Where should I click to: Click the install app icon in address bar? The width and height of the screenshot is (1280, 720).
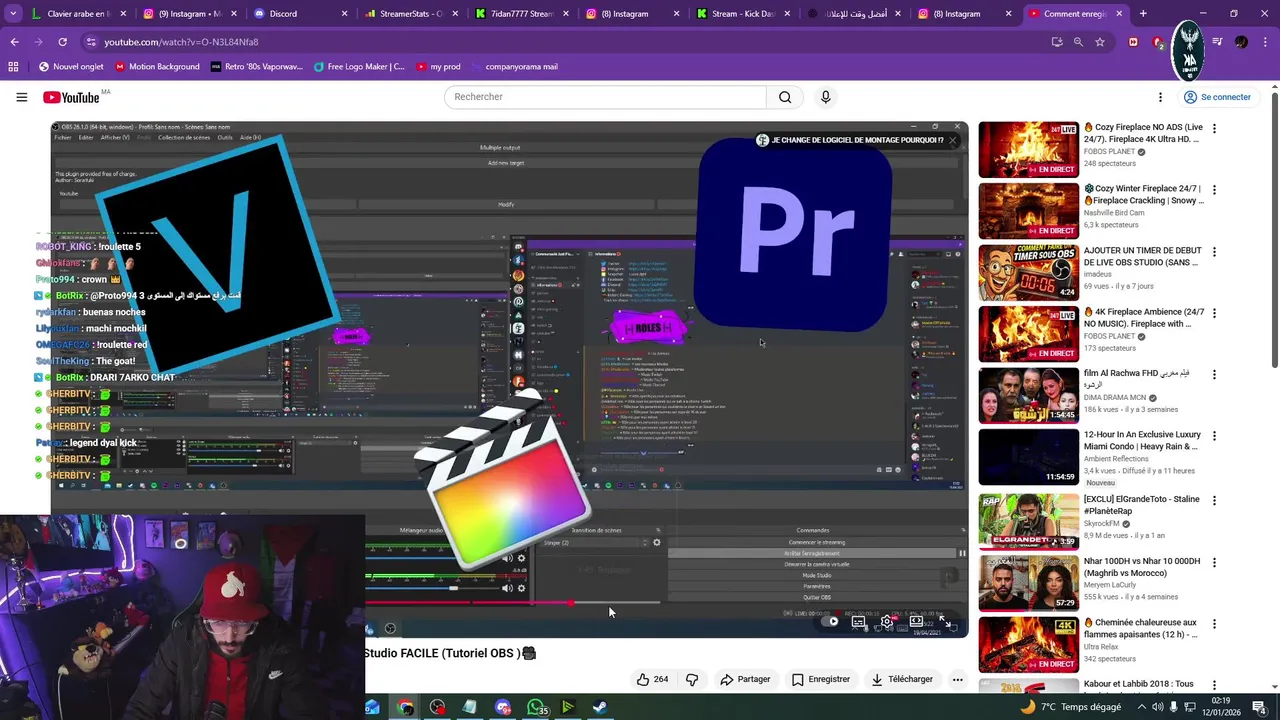tap(1057, 42)
